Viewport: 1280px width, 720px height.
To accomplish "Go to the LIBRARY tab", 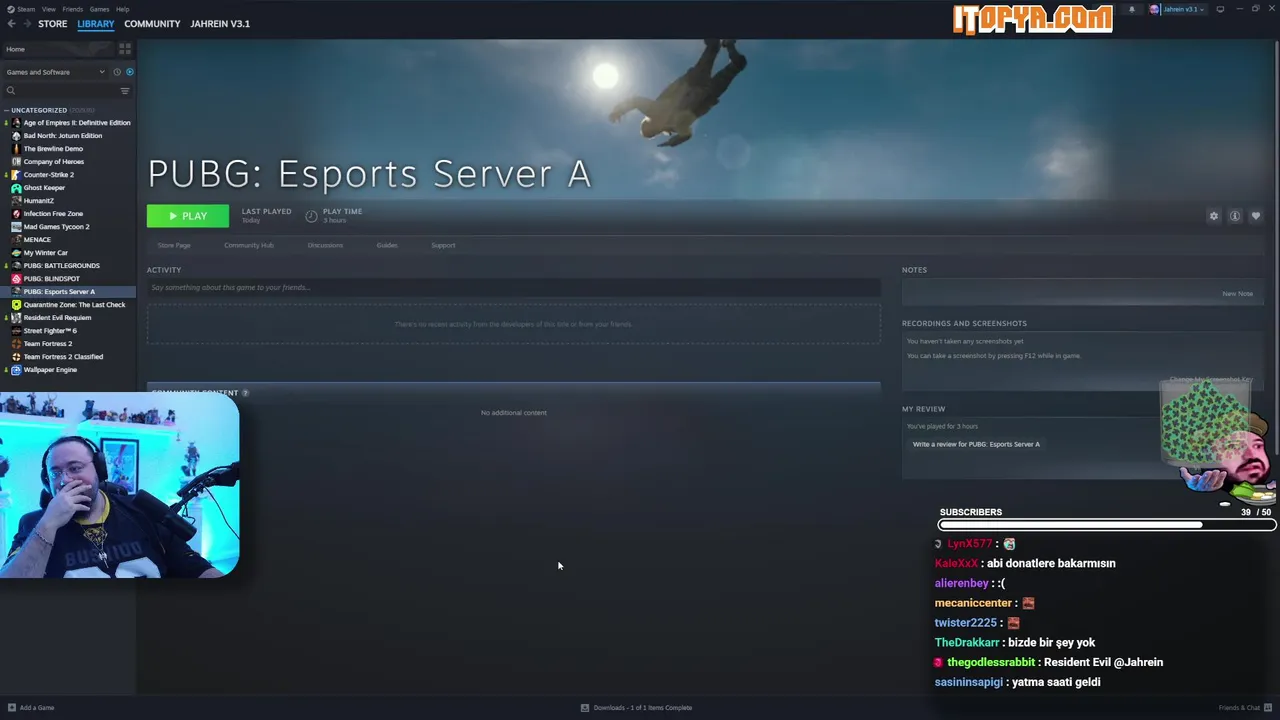I will click(96, 24).
